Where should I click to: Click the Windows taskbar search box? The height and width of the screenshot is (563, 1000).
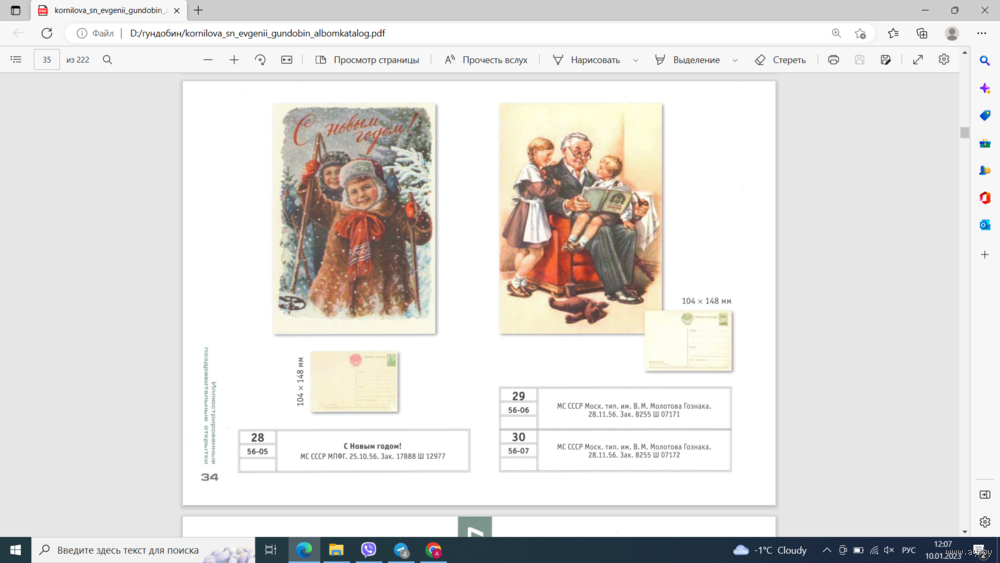143,550
